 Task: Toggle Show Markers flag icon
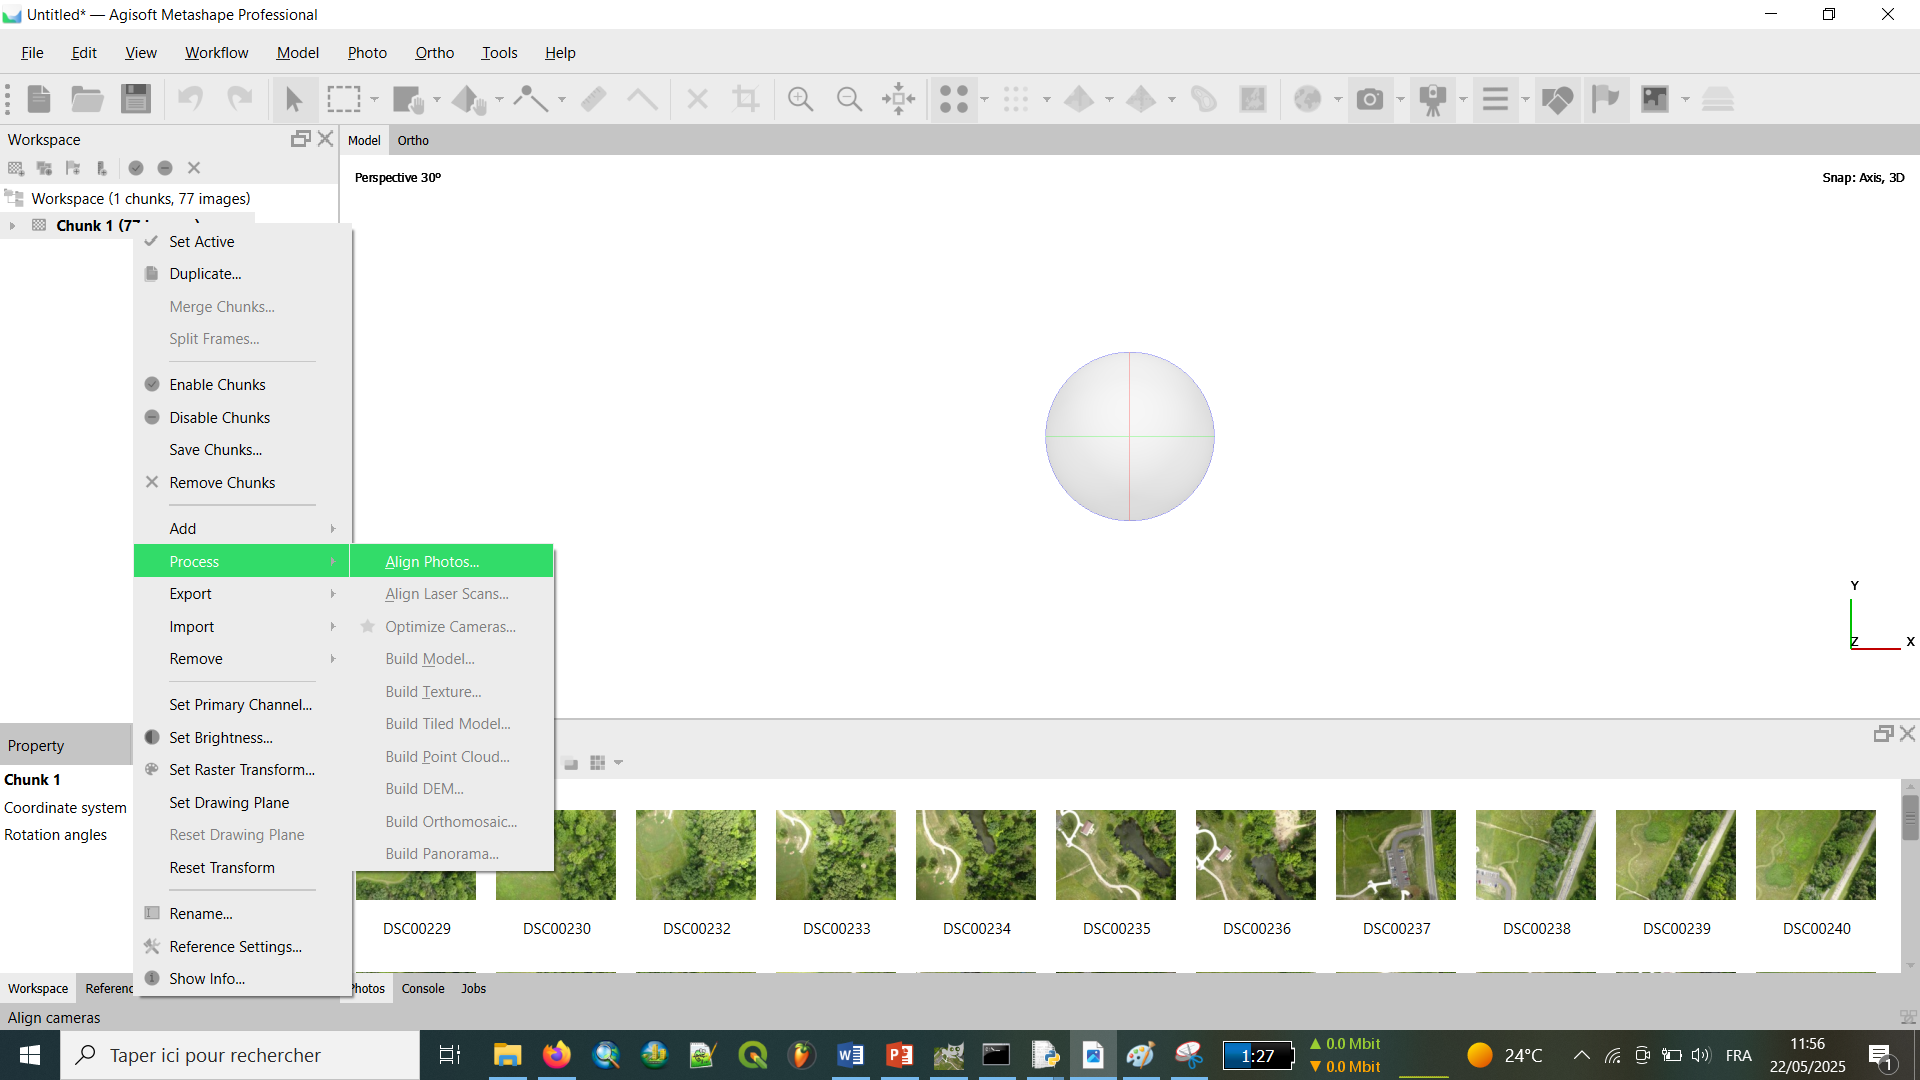[1605, 99]
